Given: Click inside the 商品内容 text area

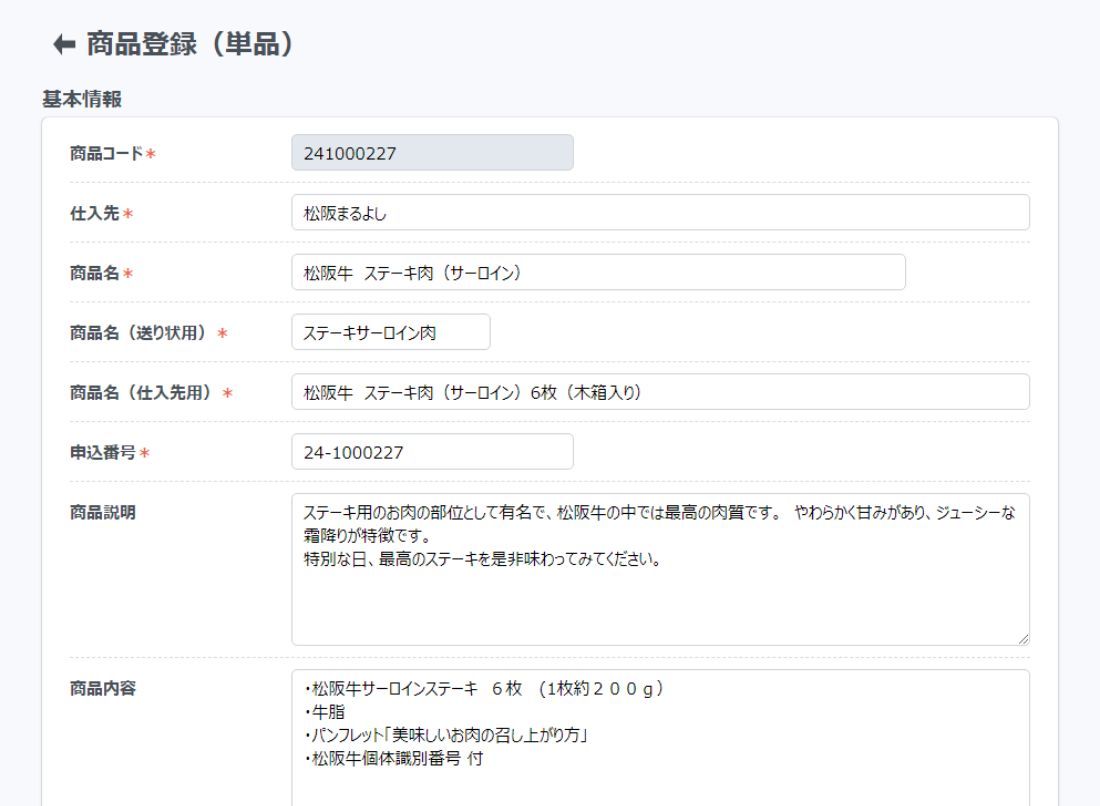Looking at the screenshot, I should (x=660, y=740).
